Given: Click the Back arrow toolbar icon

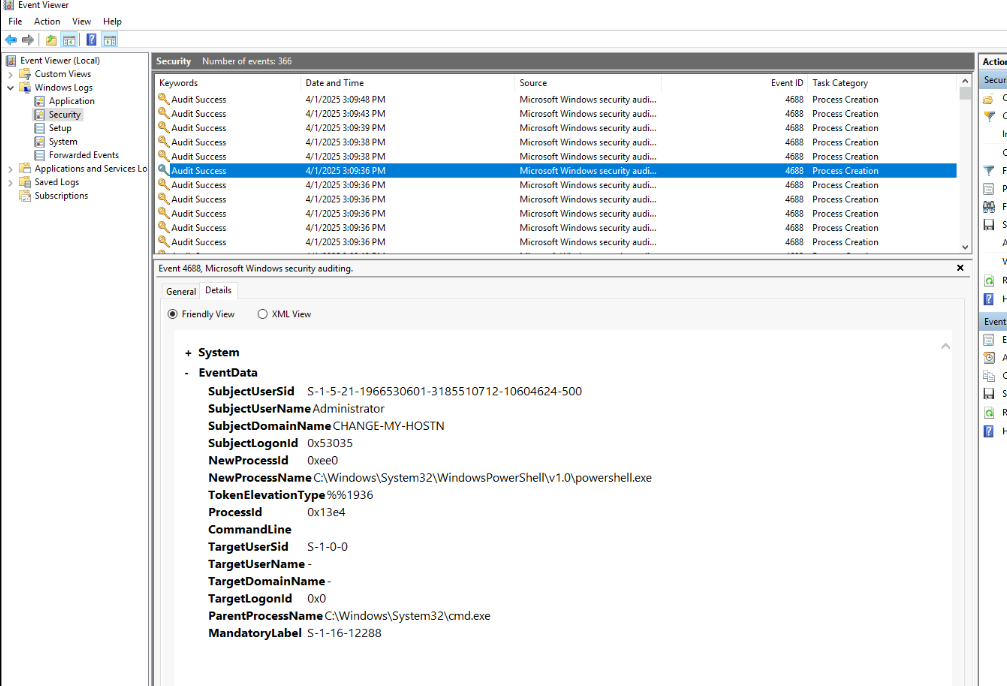Looking at the screenshot, I should coord(11,40).
